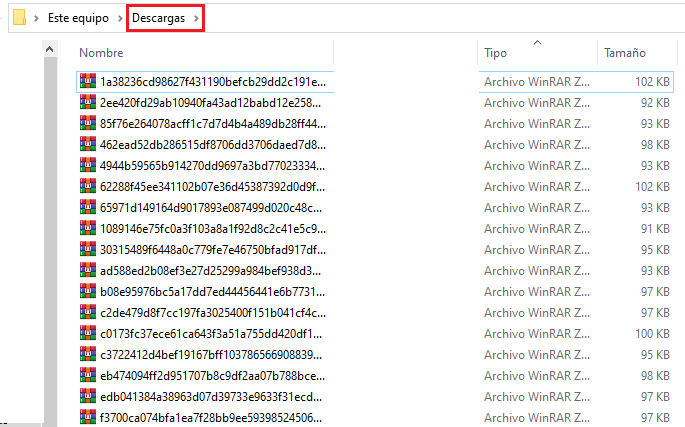Sort files by the Tipo column
Screen dimensions: 685x427
click(495, 52)
